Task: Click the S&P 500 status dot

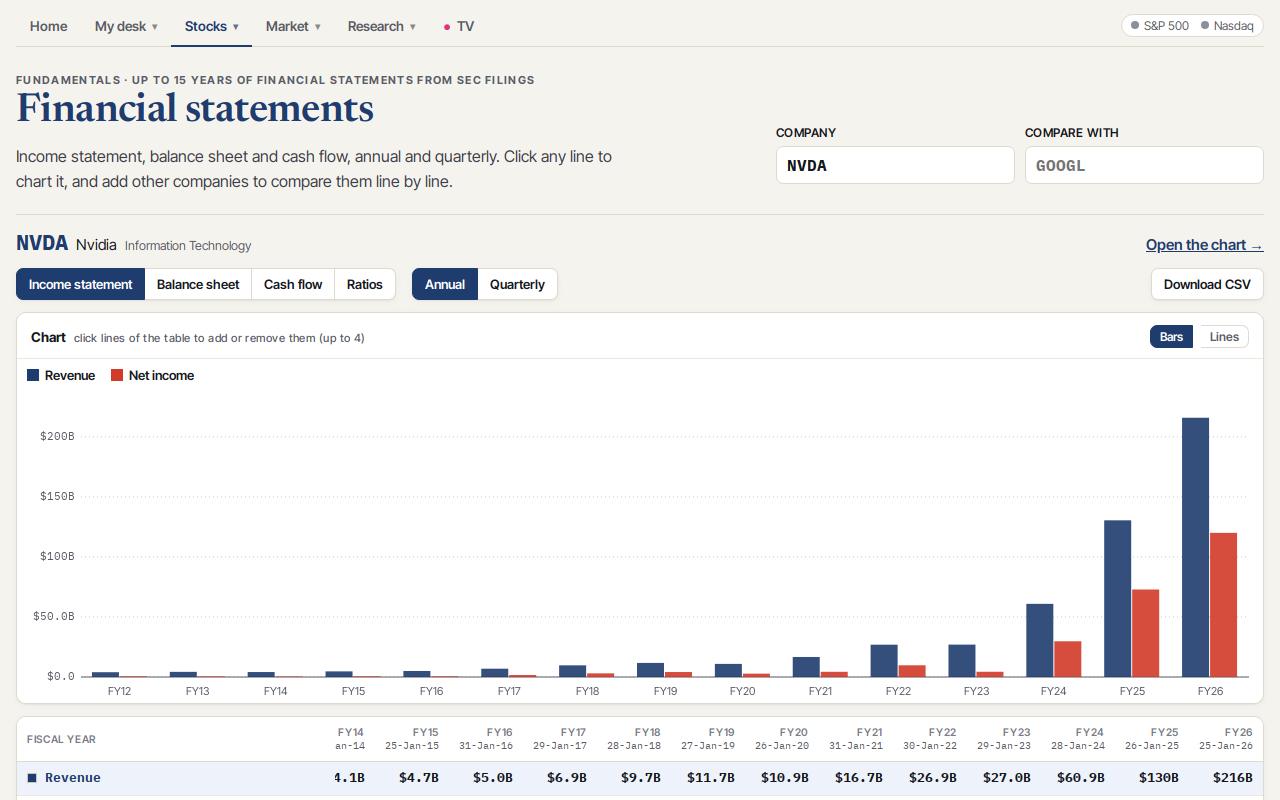Action: (1135, 26)
